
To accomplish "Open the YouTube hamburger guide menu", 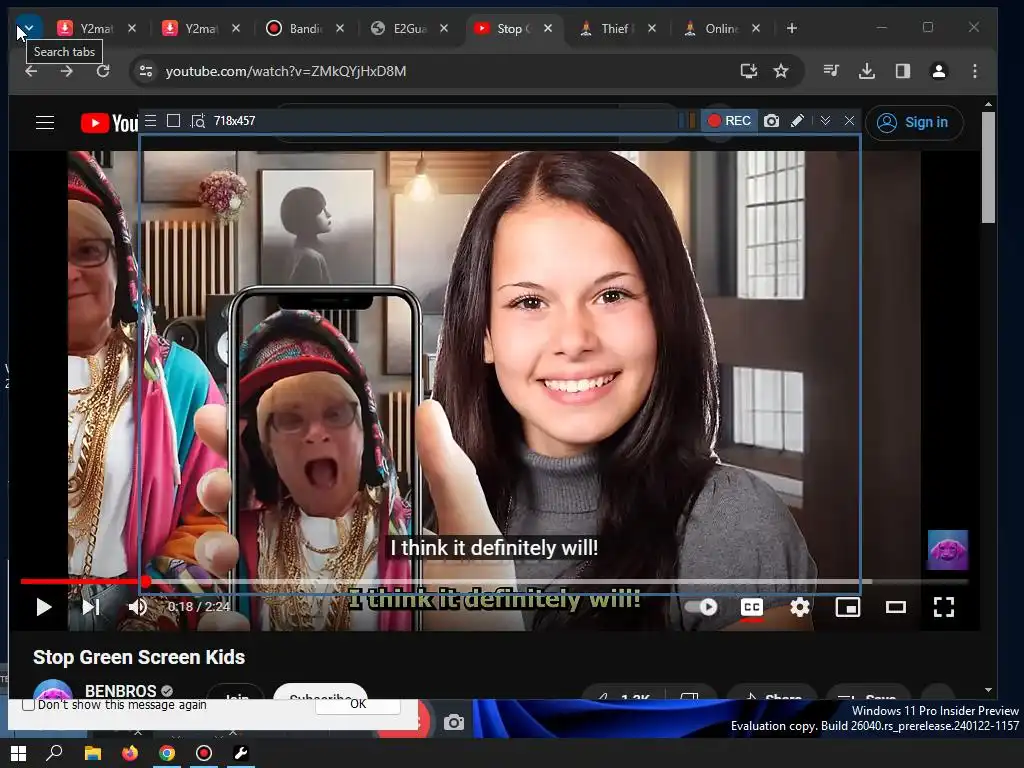I will [45, 122].
